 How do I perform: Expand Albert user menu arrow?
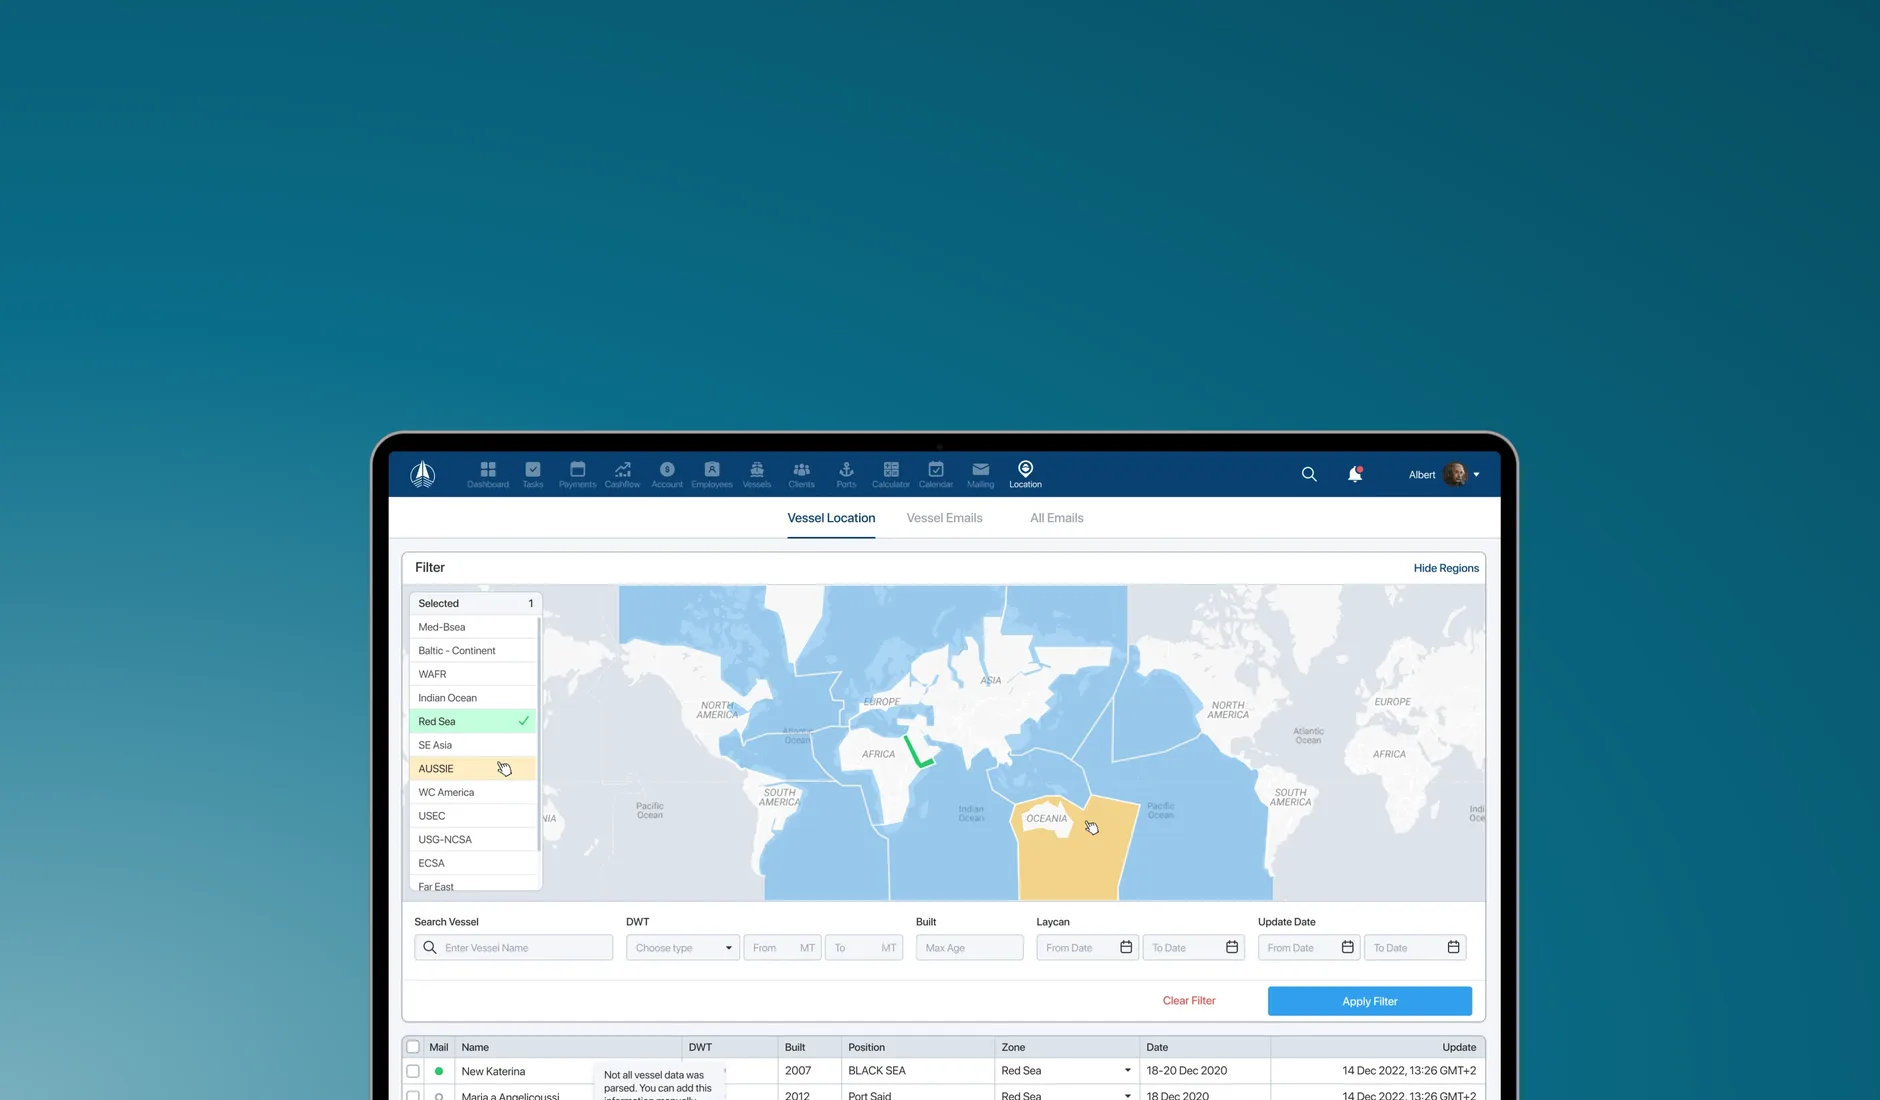(x=1477, y=475)
